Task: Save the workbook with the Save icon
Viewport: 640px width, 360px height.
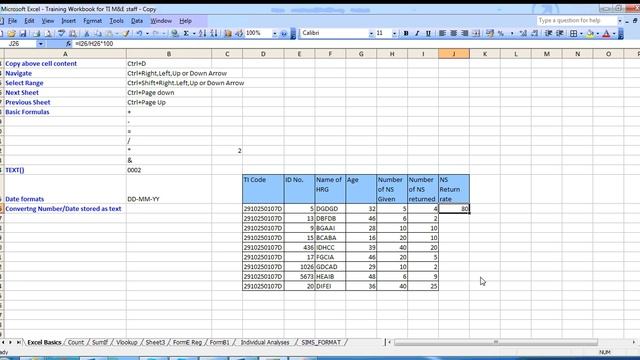Action: (x=23, y=33)
